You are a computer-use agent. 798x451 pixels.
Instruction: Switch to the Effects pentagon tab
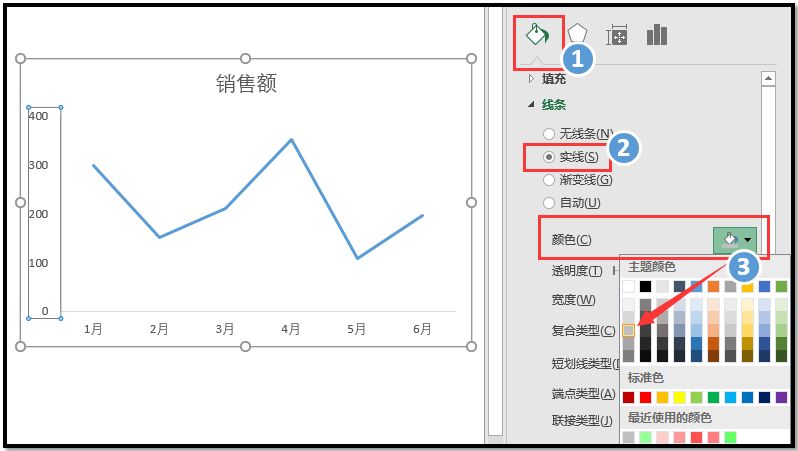point(577,35)
